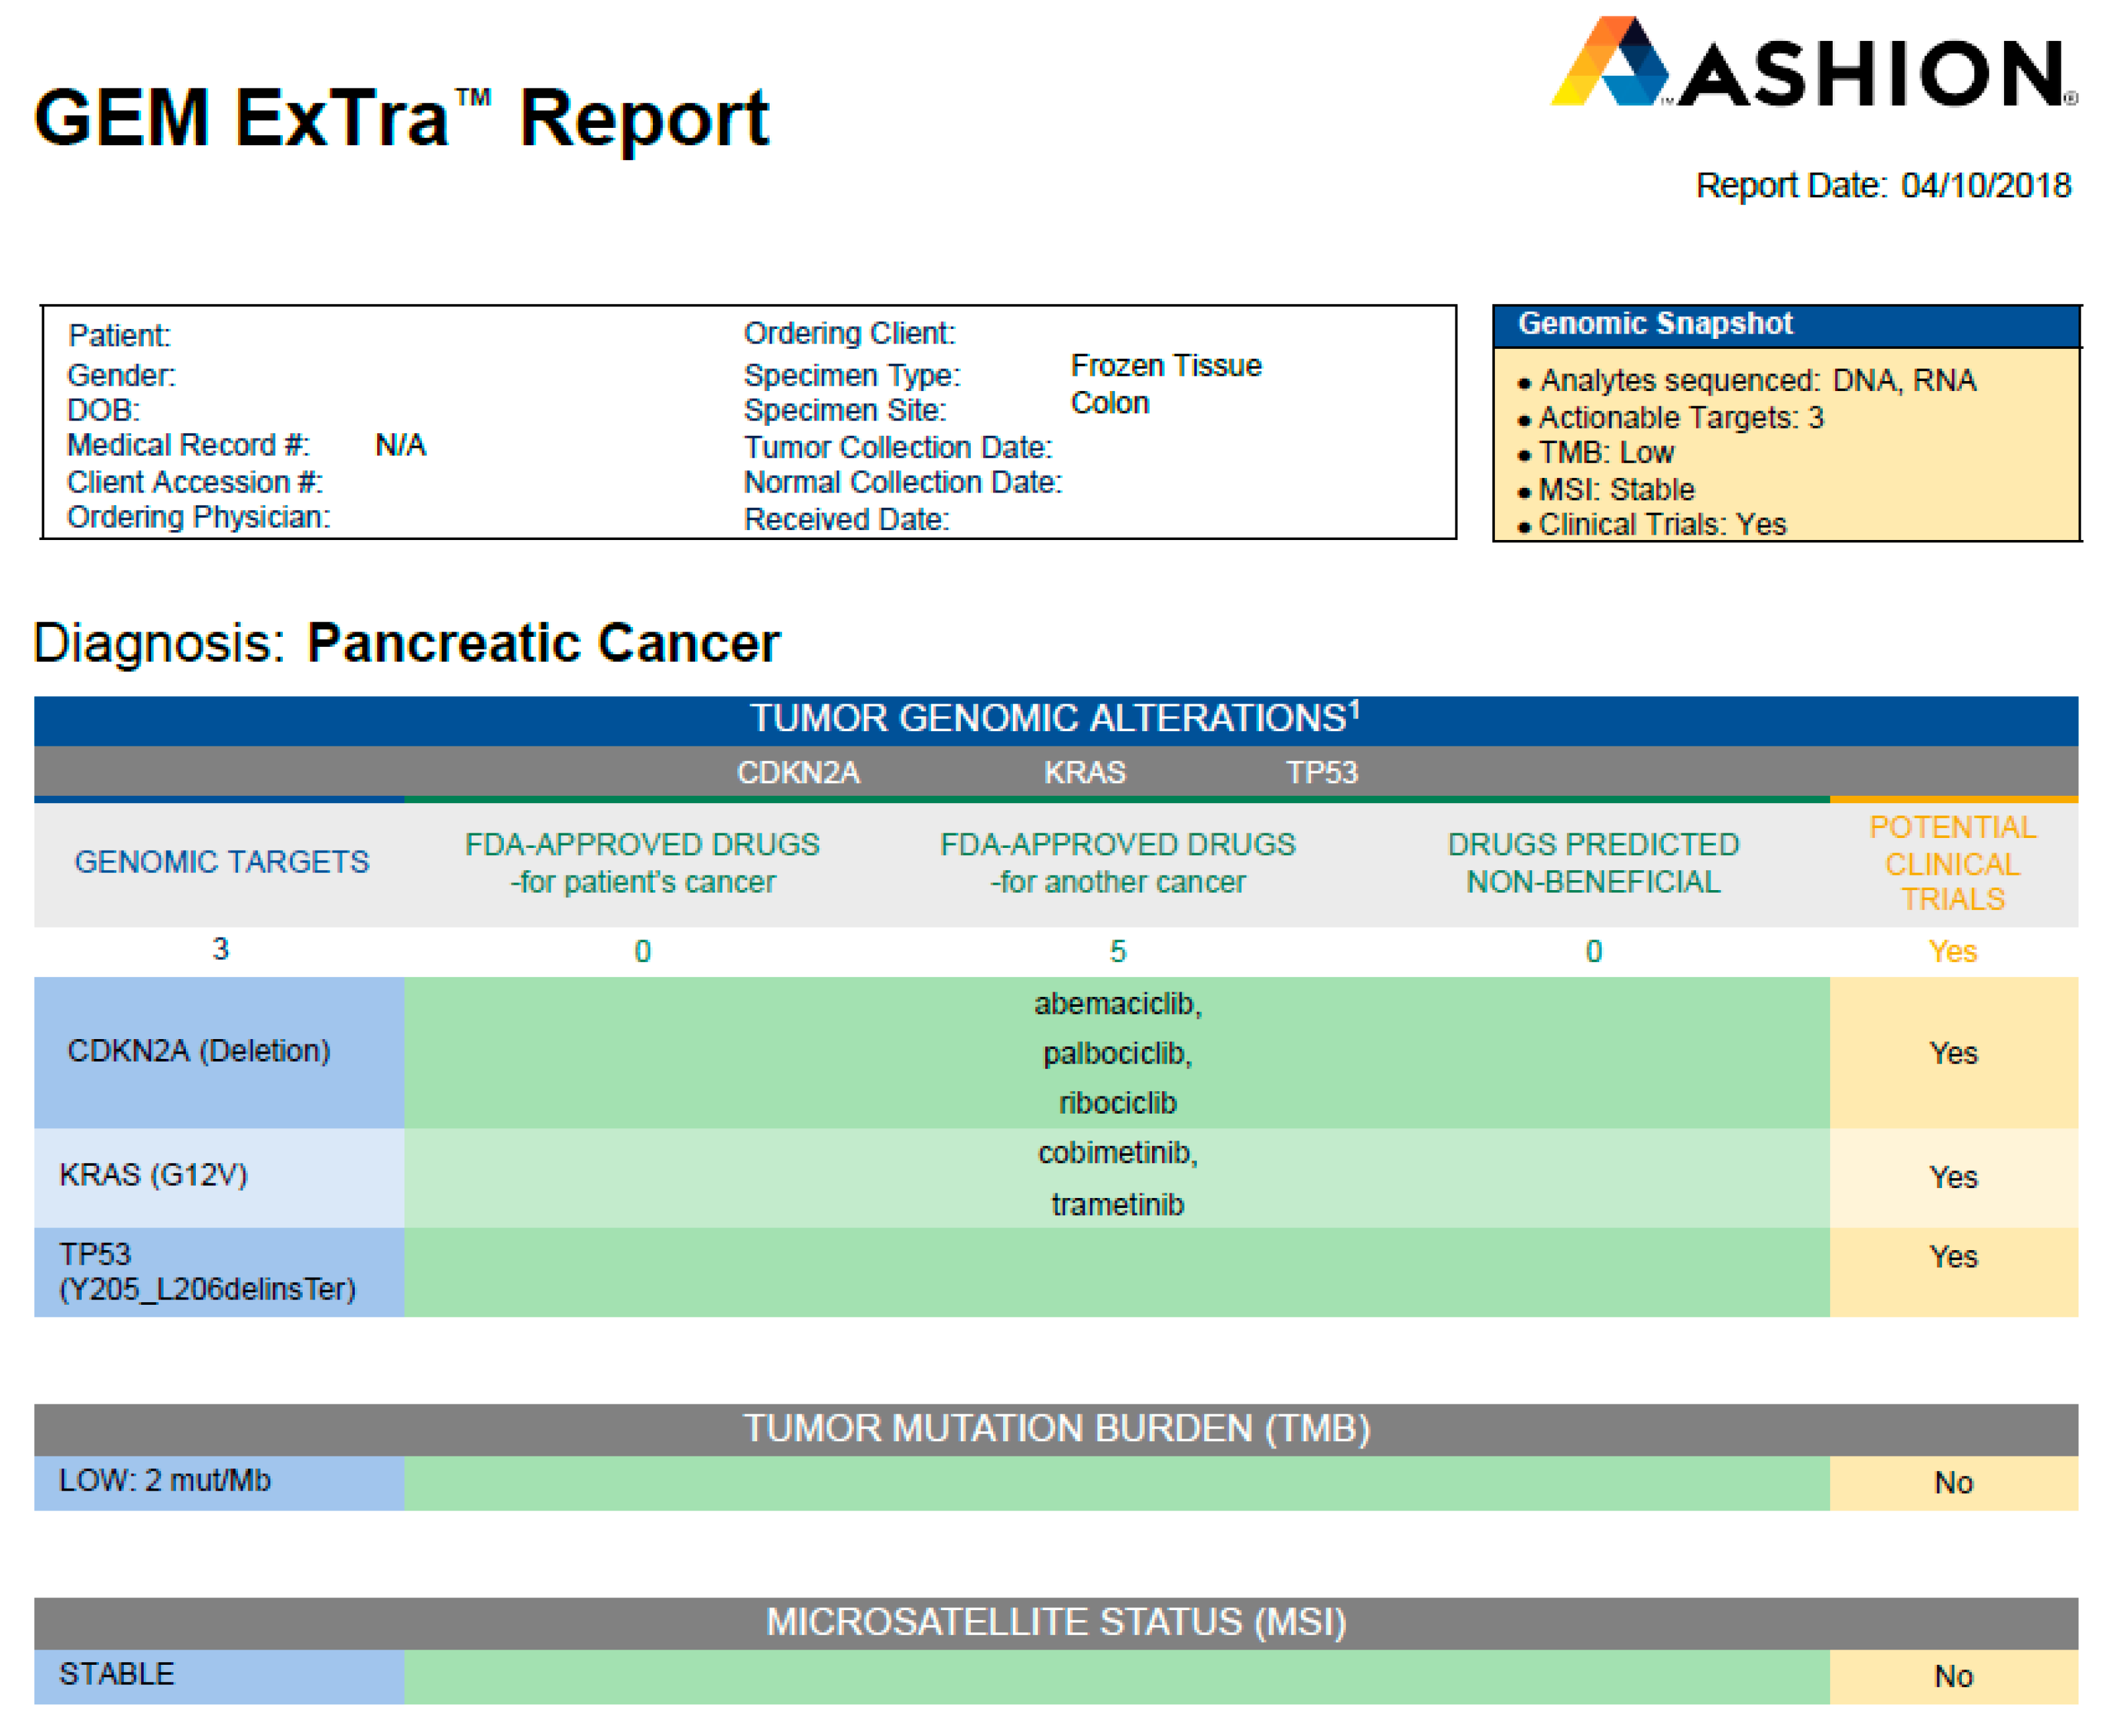
Task: Select the KRAS column header
Action: 1084,772
